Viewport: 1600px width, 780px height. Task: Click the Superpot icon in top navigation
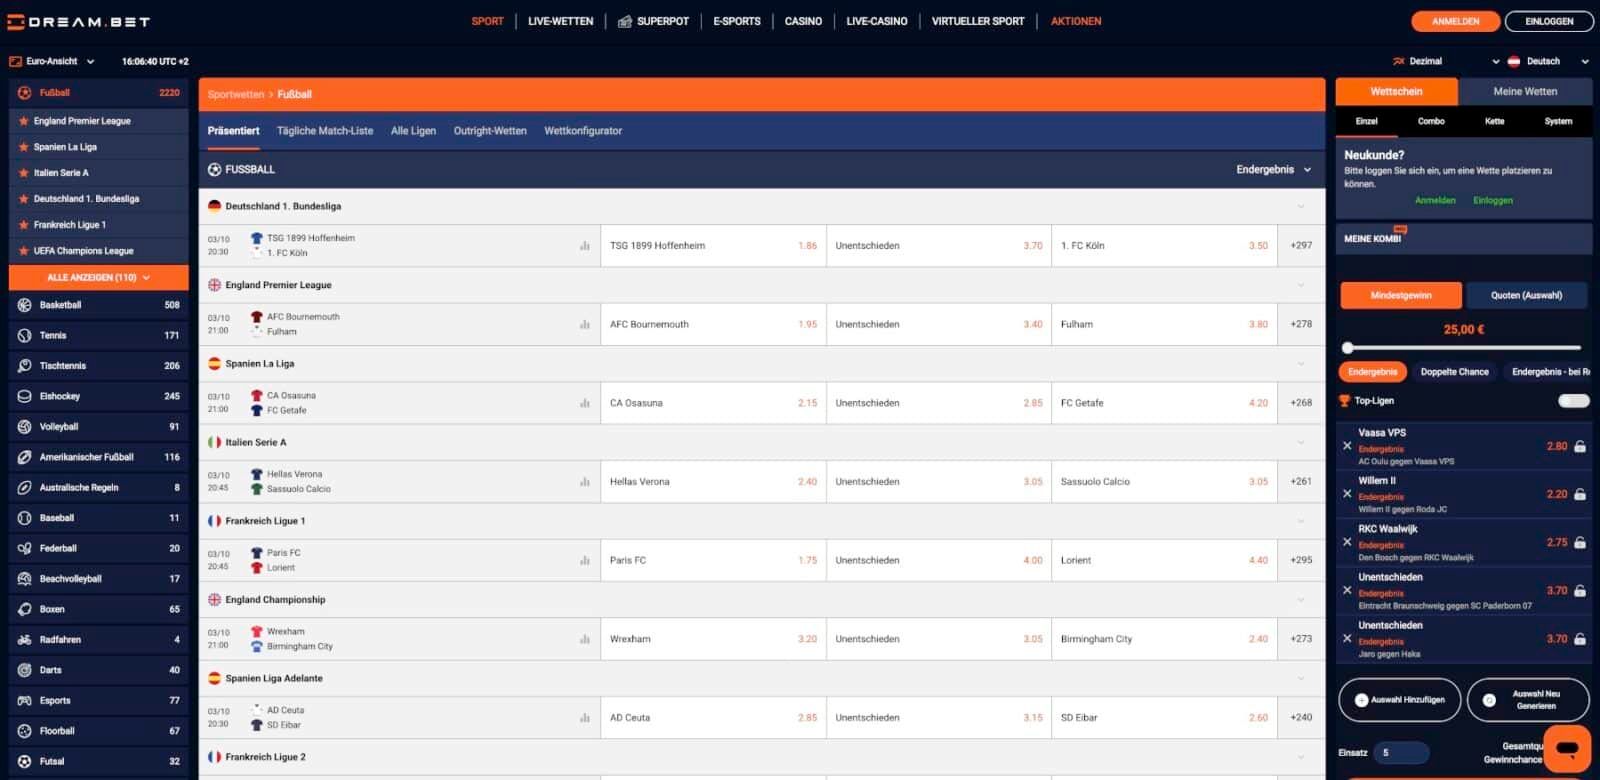pyautogui.click(x=625, y=21)
